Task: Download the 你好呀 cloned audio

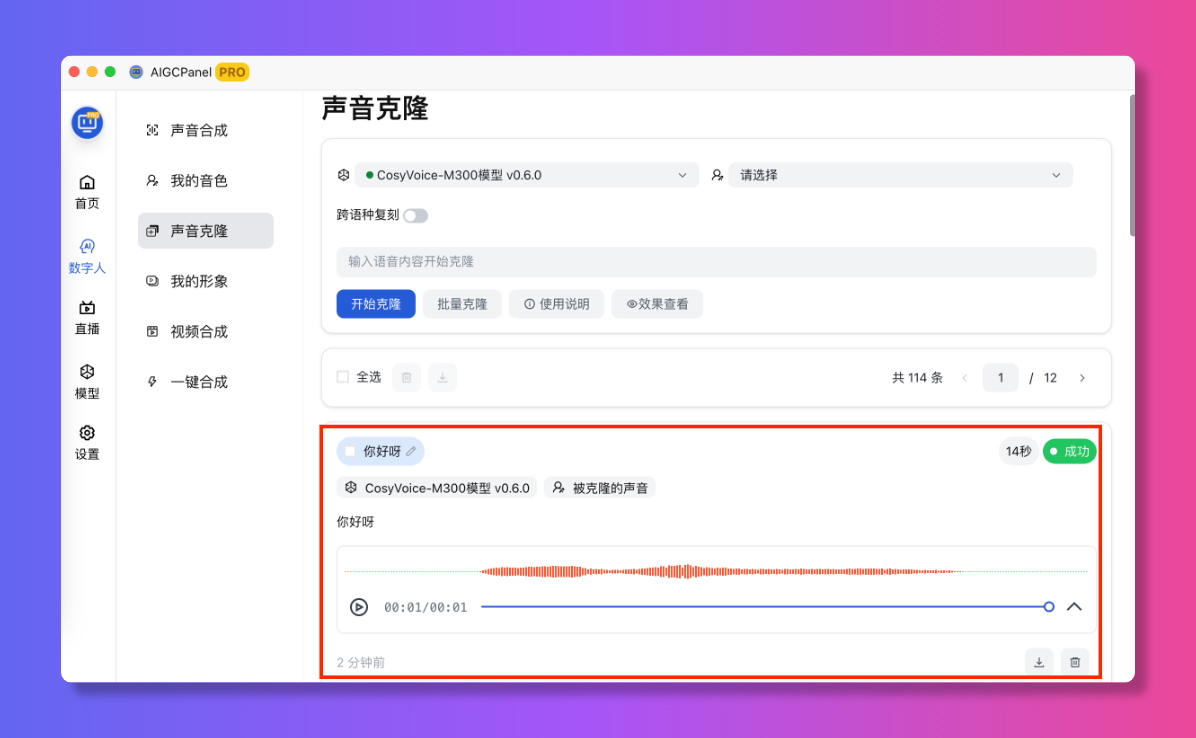Action: tap(1038, 661)
